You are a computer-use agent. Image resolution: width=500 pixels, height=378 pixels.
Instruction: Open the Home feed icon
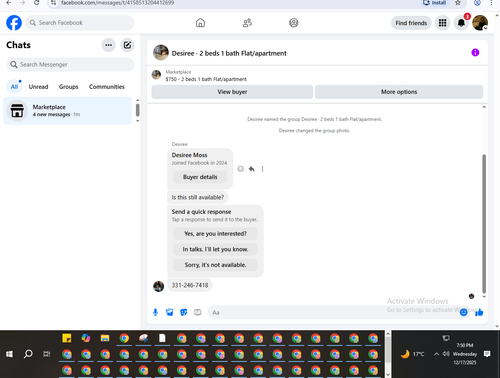pyautogui.click(x=200, y=23)
